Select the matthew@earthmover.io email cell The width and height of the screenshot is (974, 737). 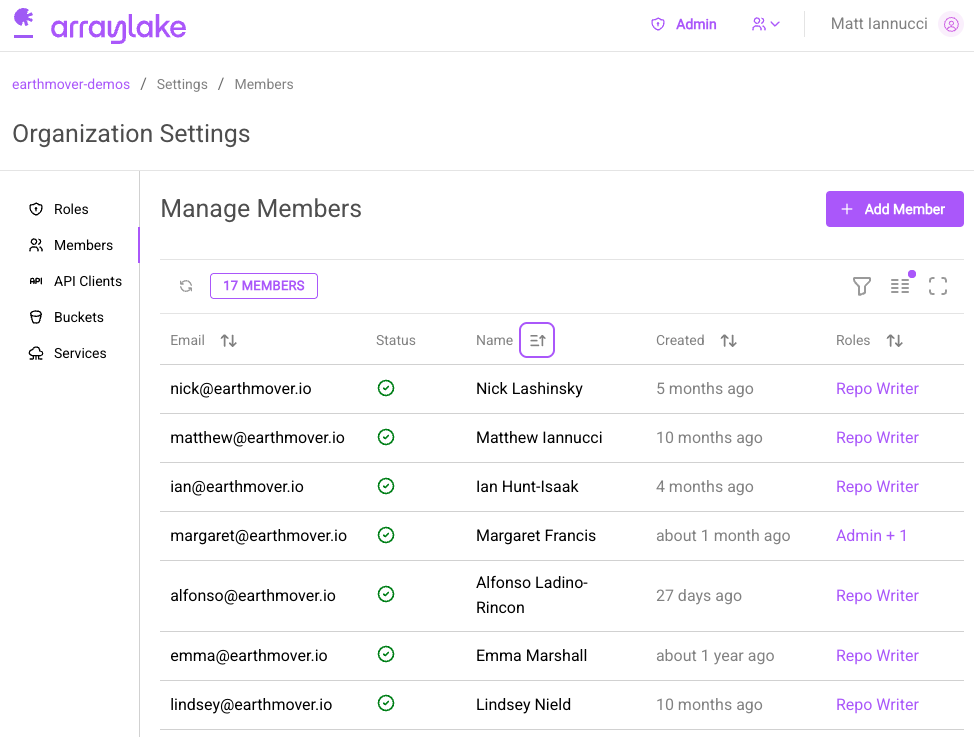[x=257, y=437]
